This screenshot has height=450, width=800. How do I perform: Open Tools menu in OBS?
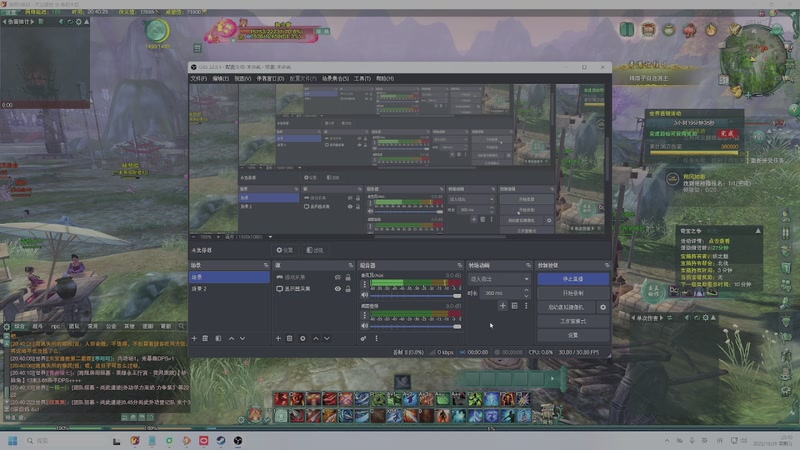coord(362,79)
